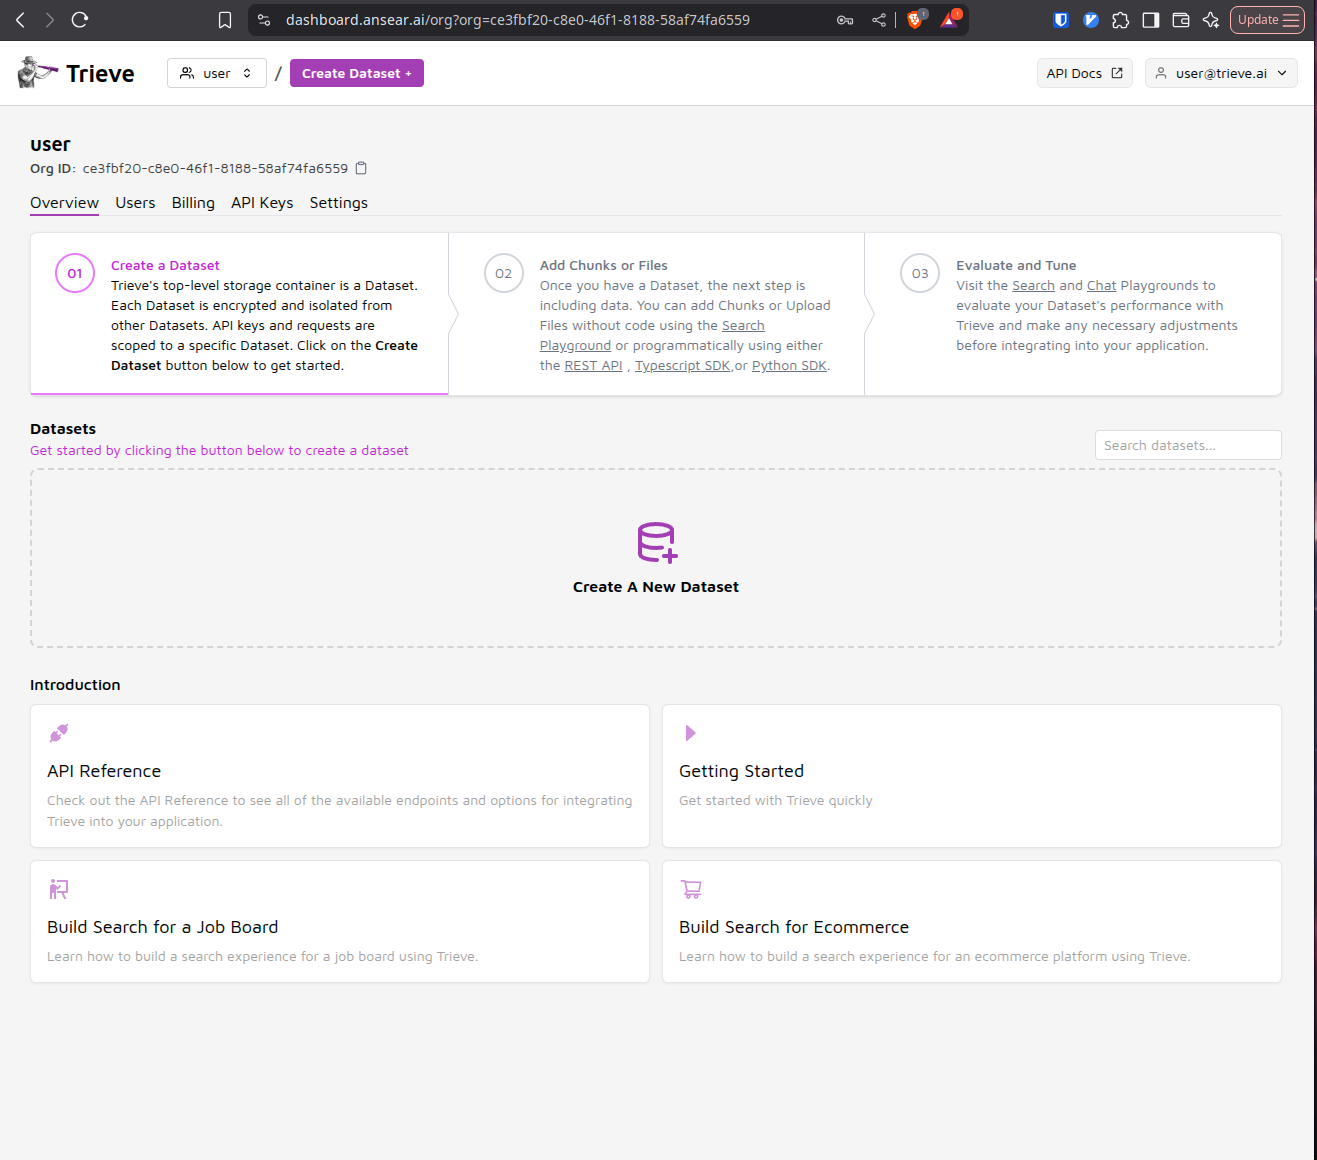Click the browser address bar URL
Viewport: 1317px width, 1160px height.
tap(517, 20)
